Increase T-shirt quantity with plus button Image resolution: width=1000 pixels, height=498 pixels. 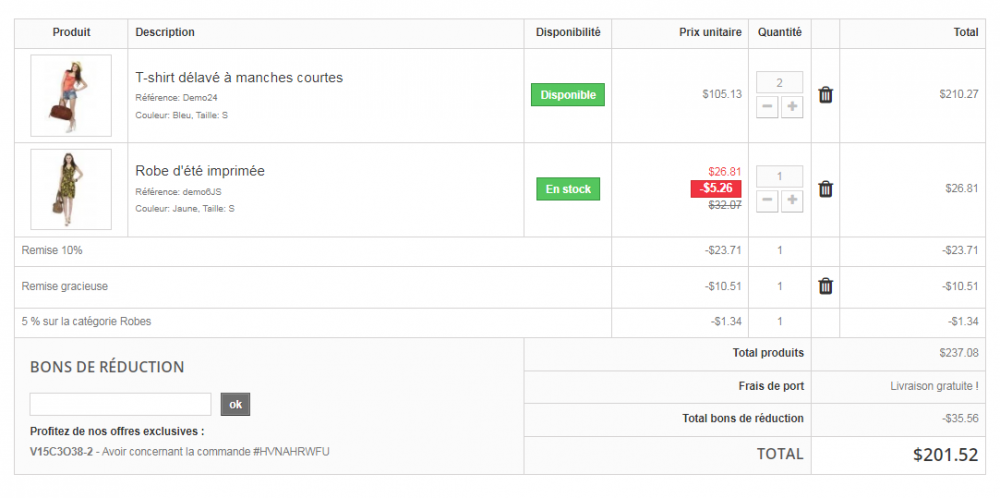[x=792, y=107]
